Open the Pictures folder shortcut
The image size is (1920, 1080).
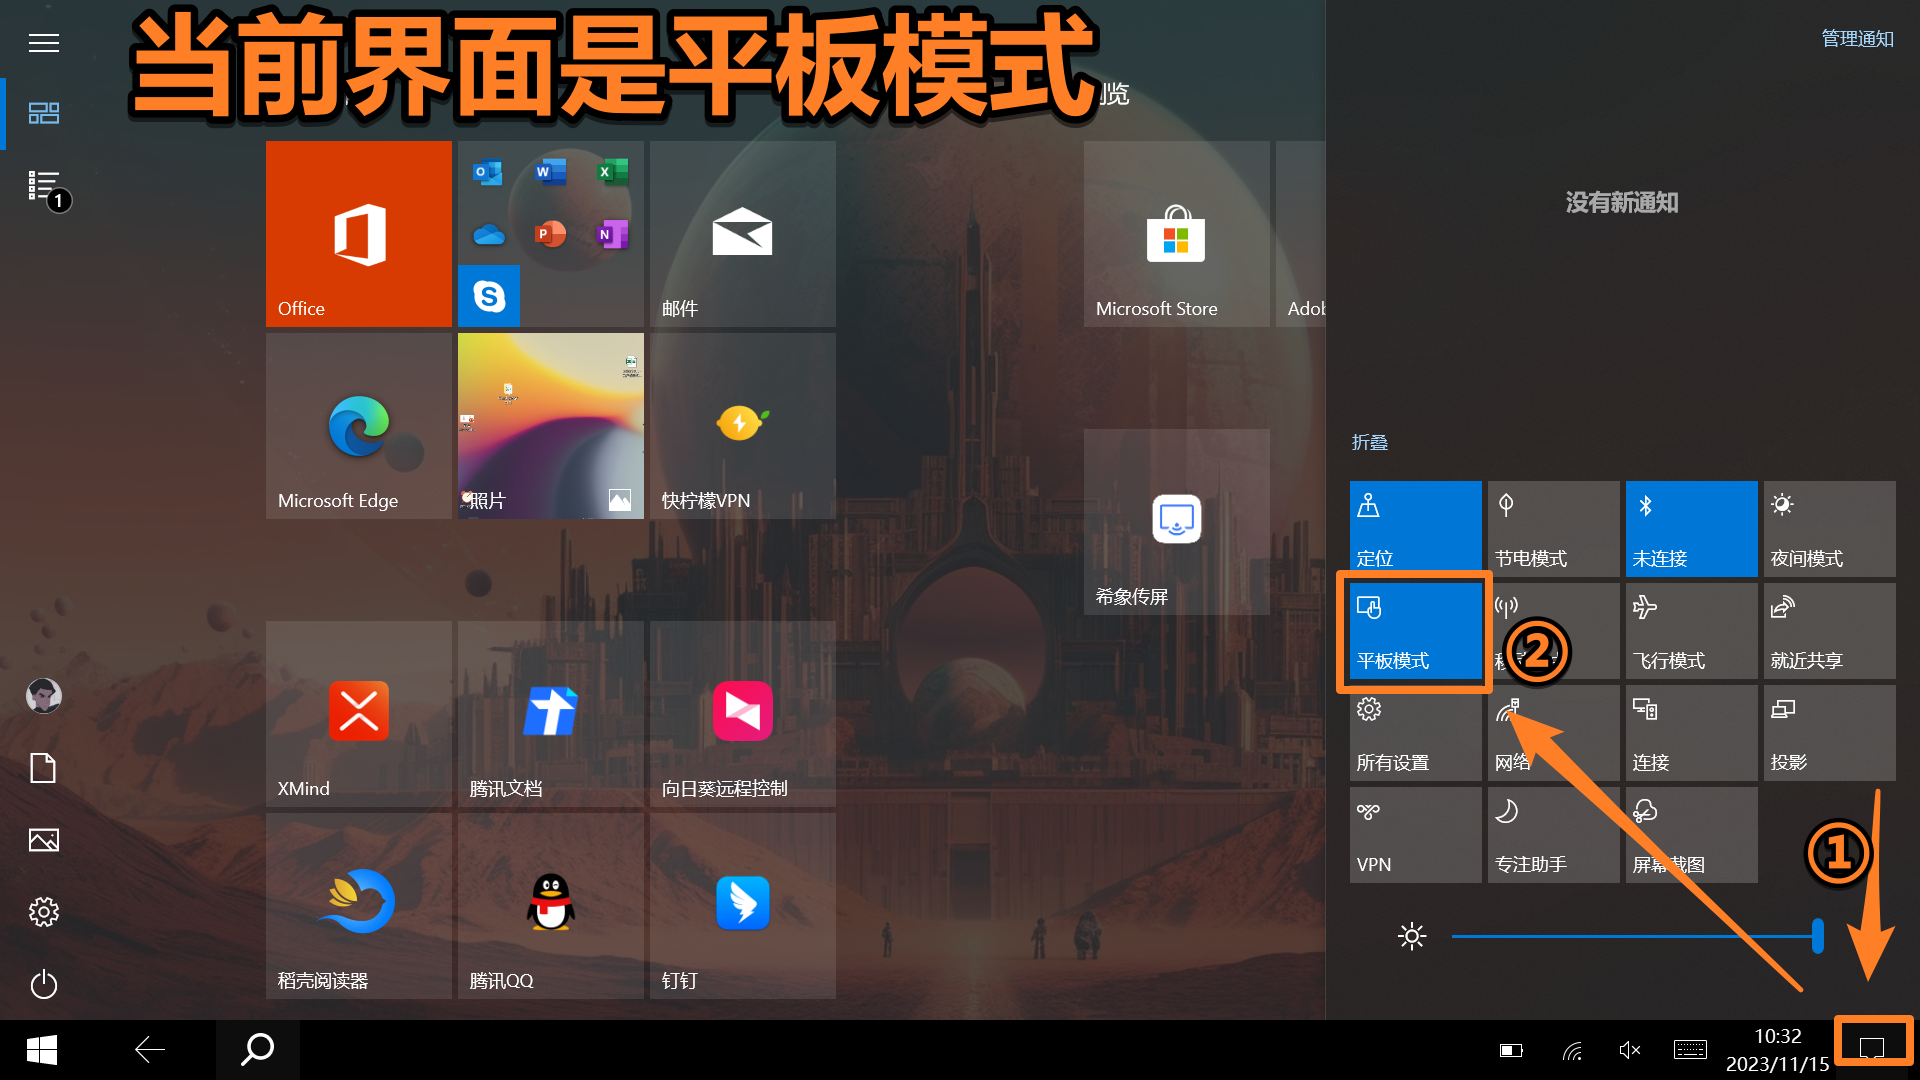tap(44, 840)
